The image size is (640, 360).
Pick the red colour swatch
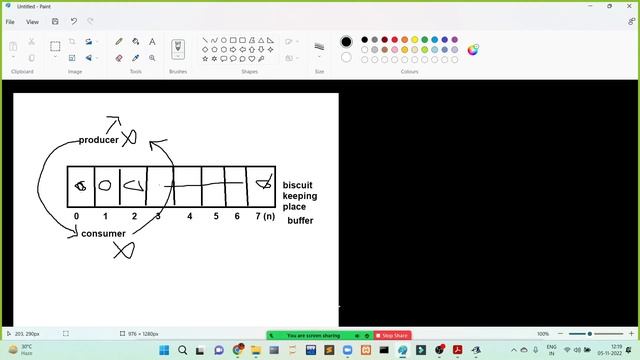point(395,40)
